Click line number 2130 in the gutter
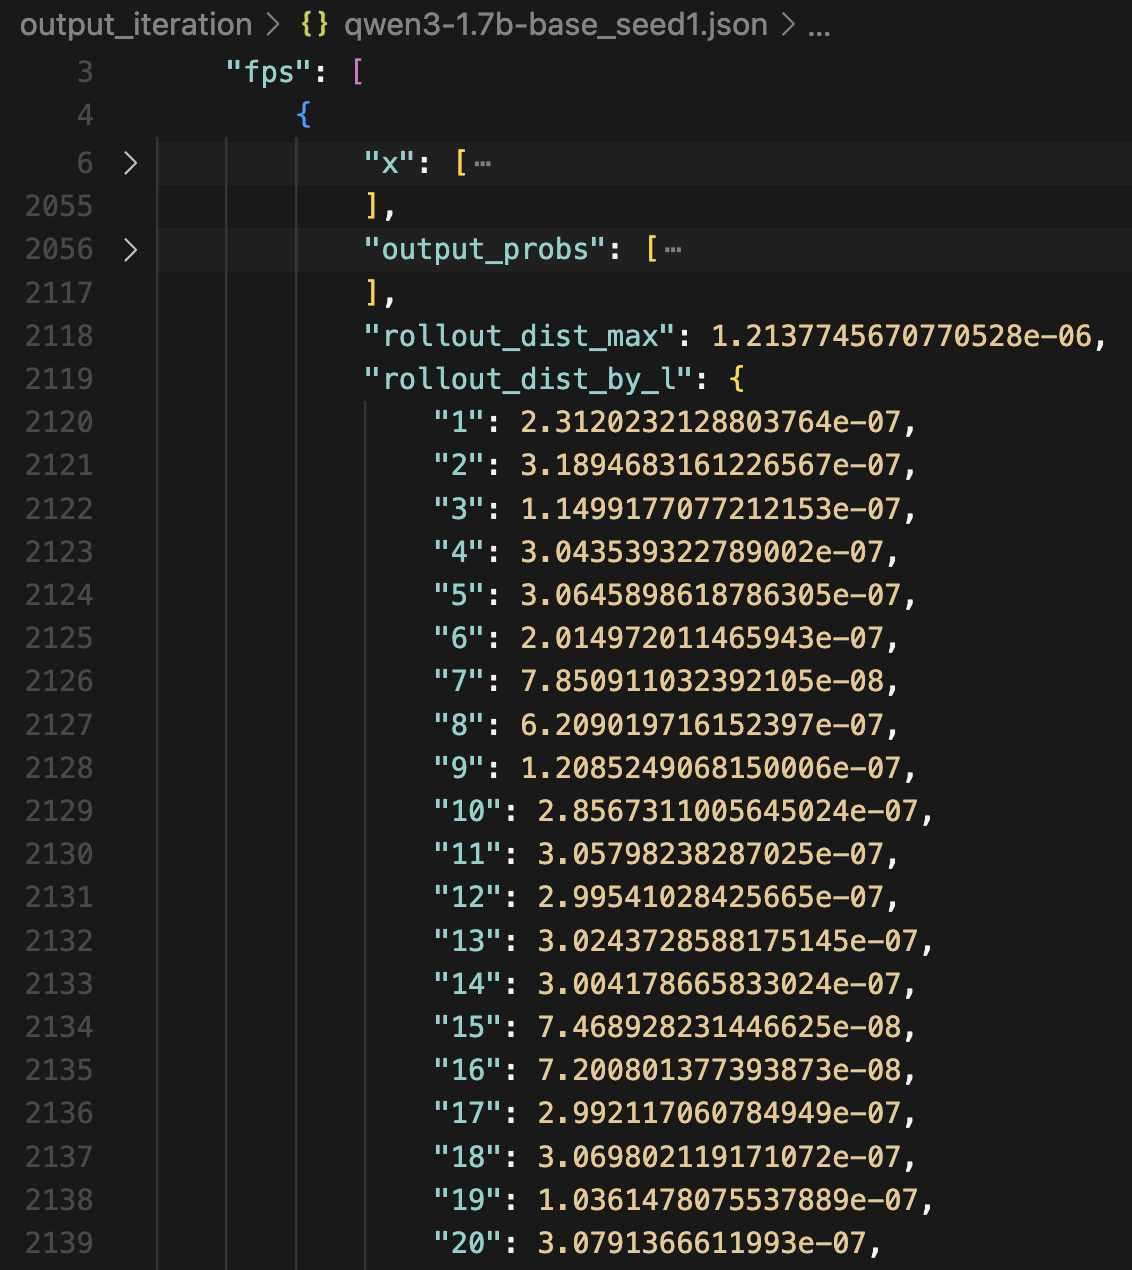 point(59,854)
